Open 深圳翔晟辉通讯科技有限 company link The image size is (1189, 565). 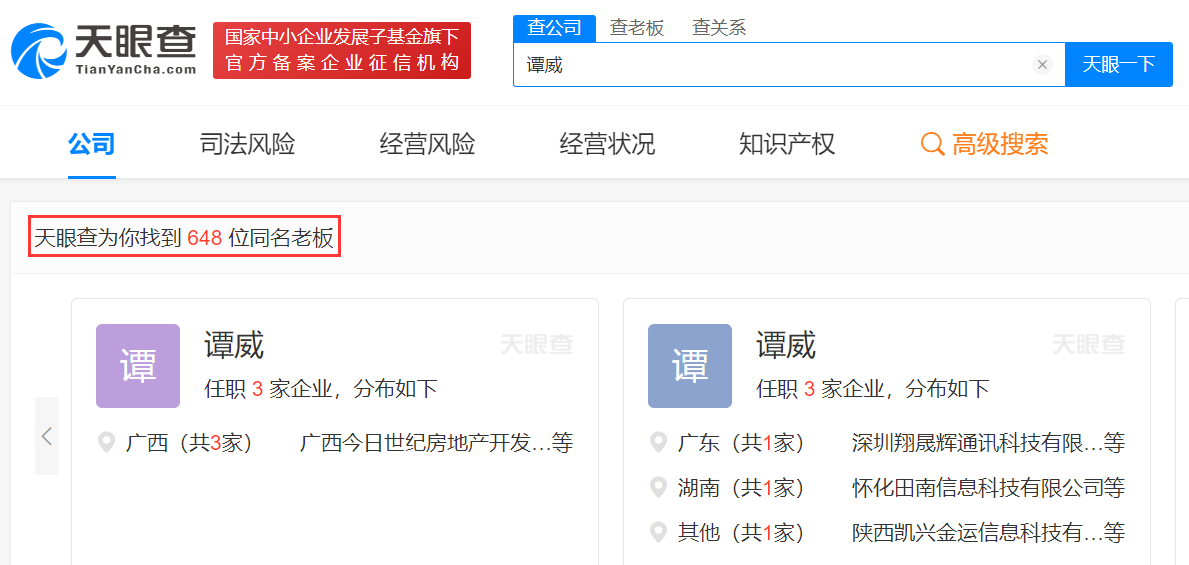tap(988, 443)
